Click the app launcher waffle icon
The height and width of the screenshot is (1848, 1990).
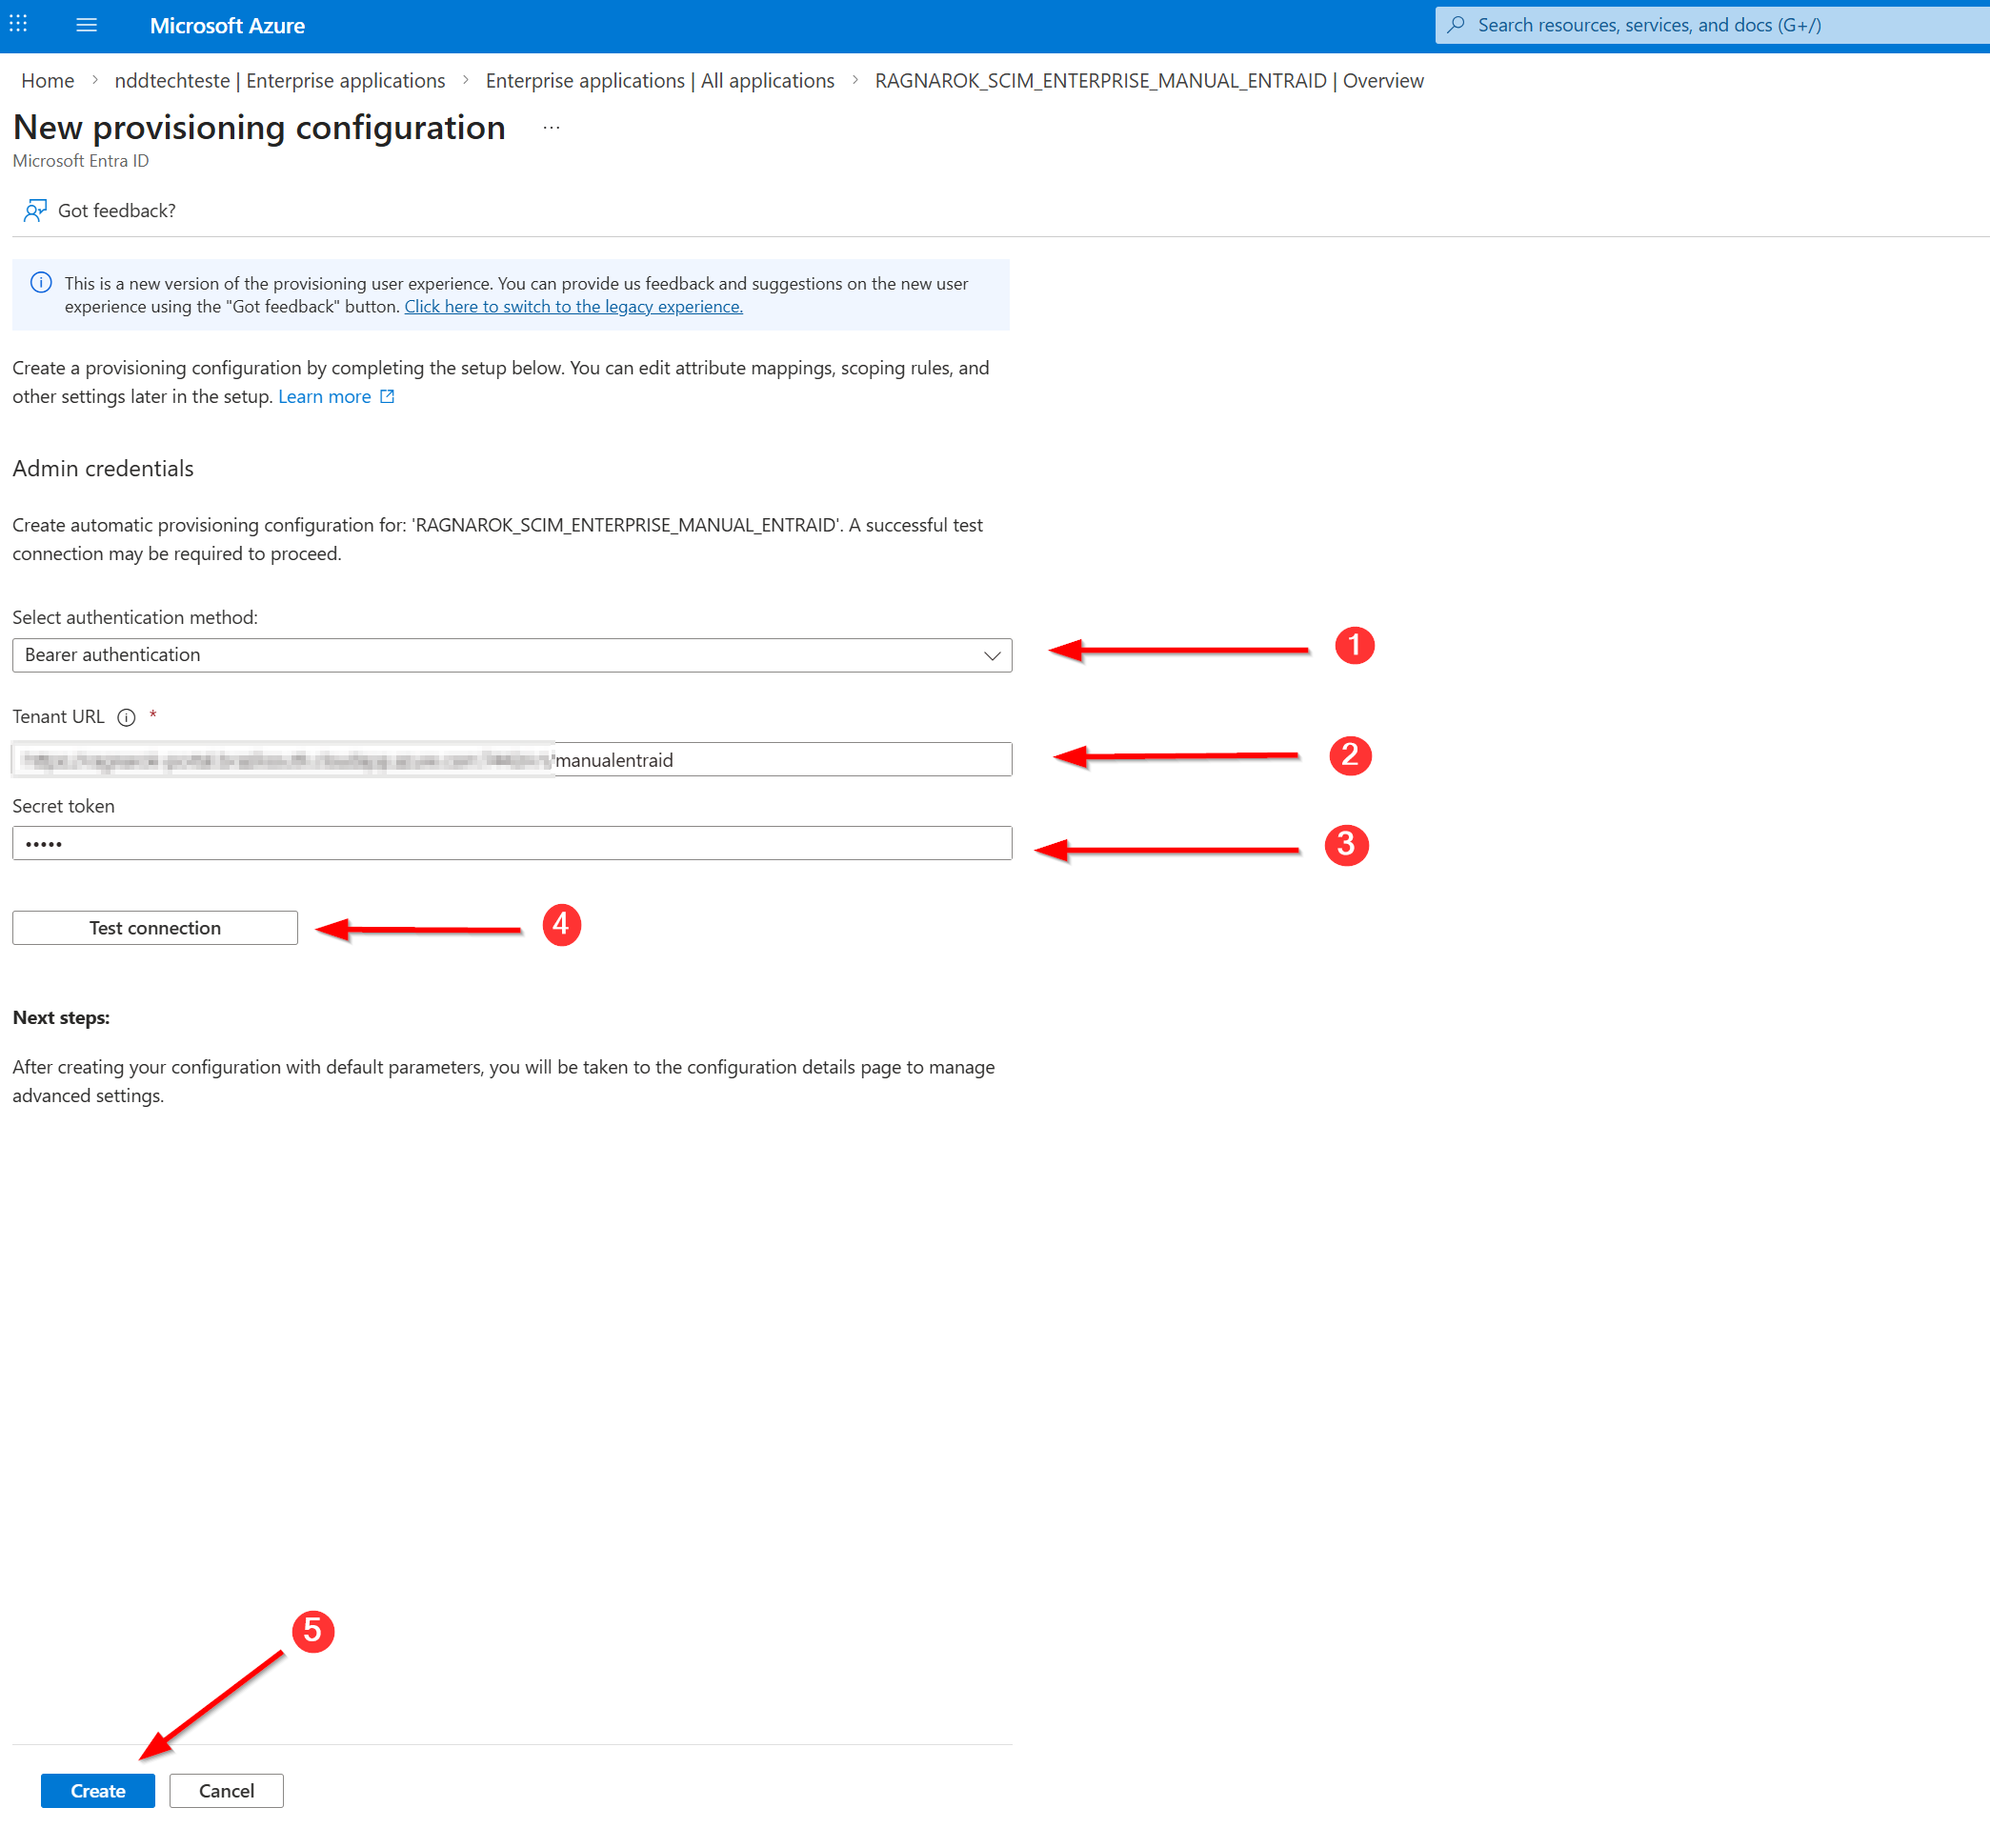18,24
